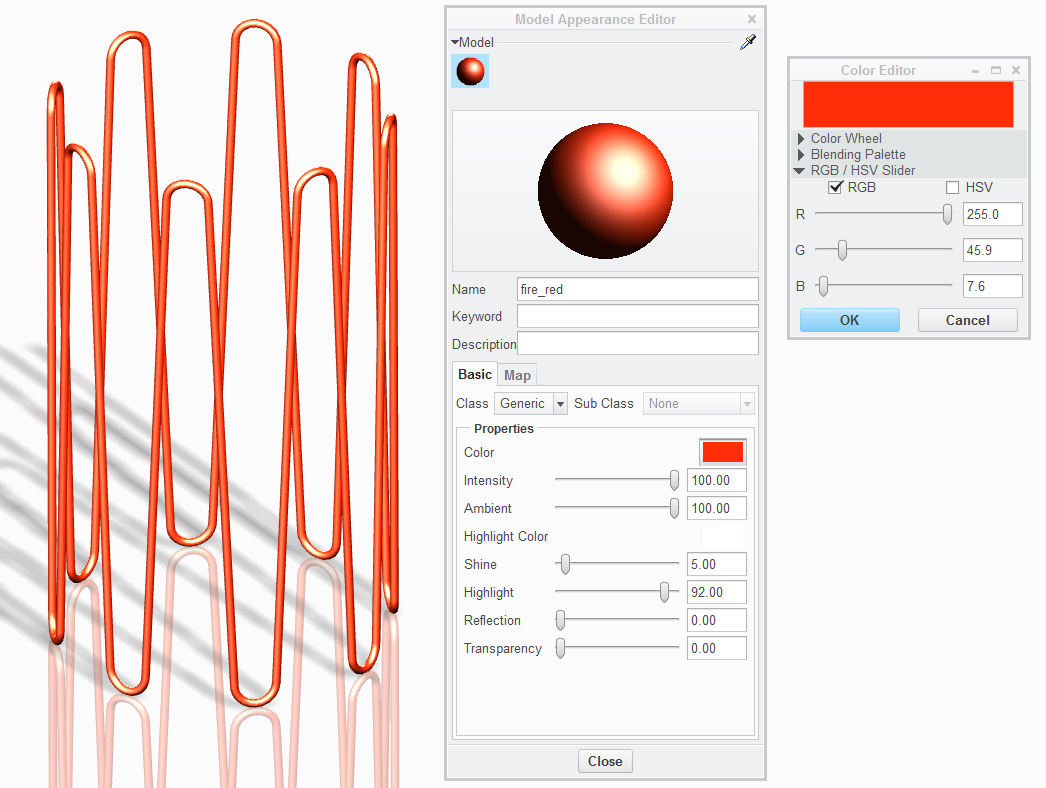This screenshot has height=788, width=1046.
Task: Click the large sphere appearance preview
Action: [605, 191]
